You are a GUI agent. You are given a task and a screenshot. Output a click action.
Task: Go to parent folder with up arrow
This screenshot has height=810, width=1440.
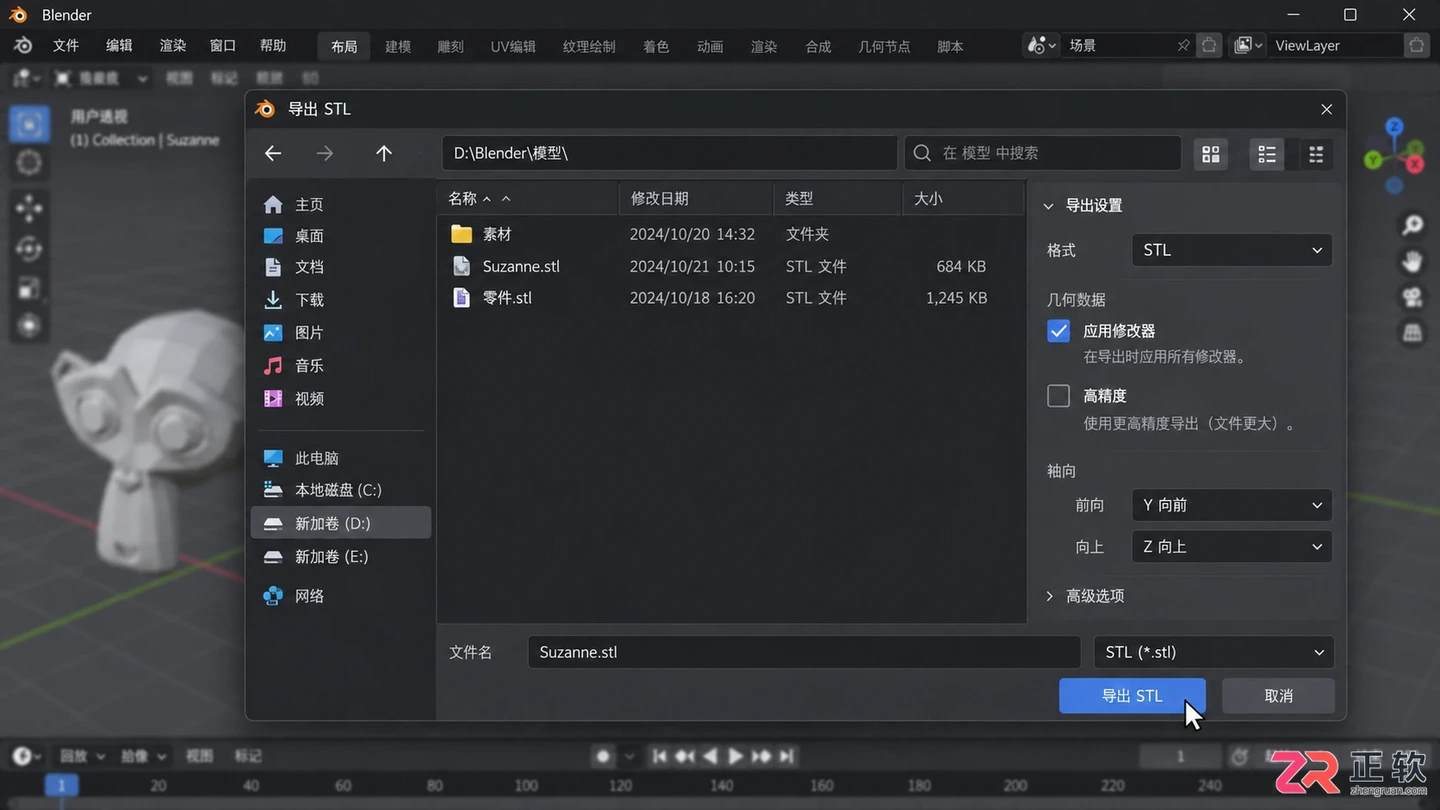pyautogui.click(x=384, y=153)
